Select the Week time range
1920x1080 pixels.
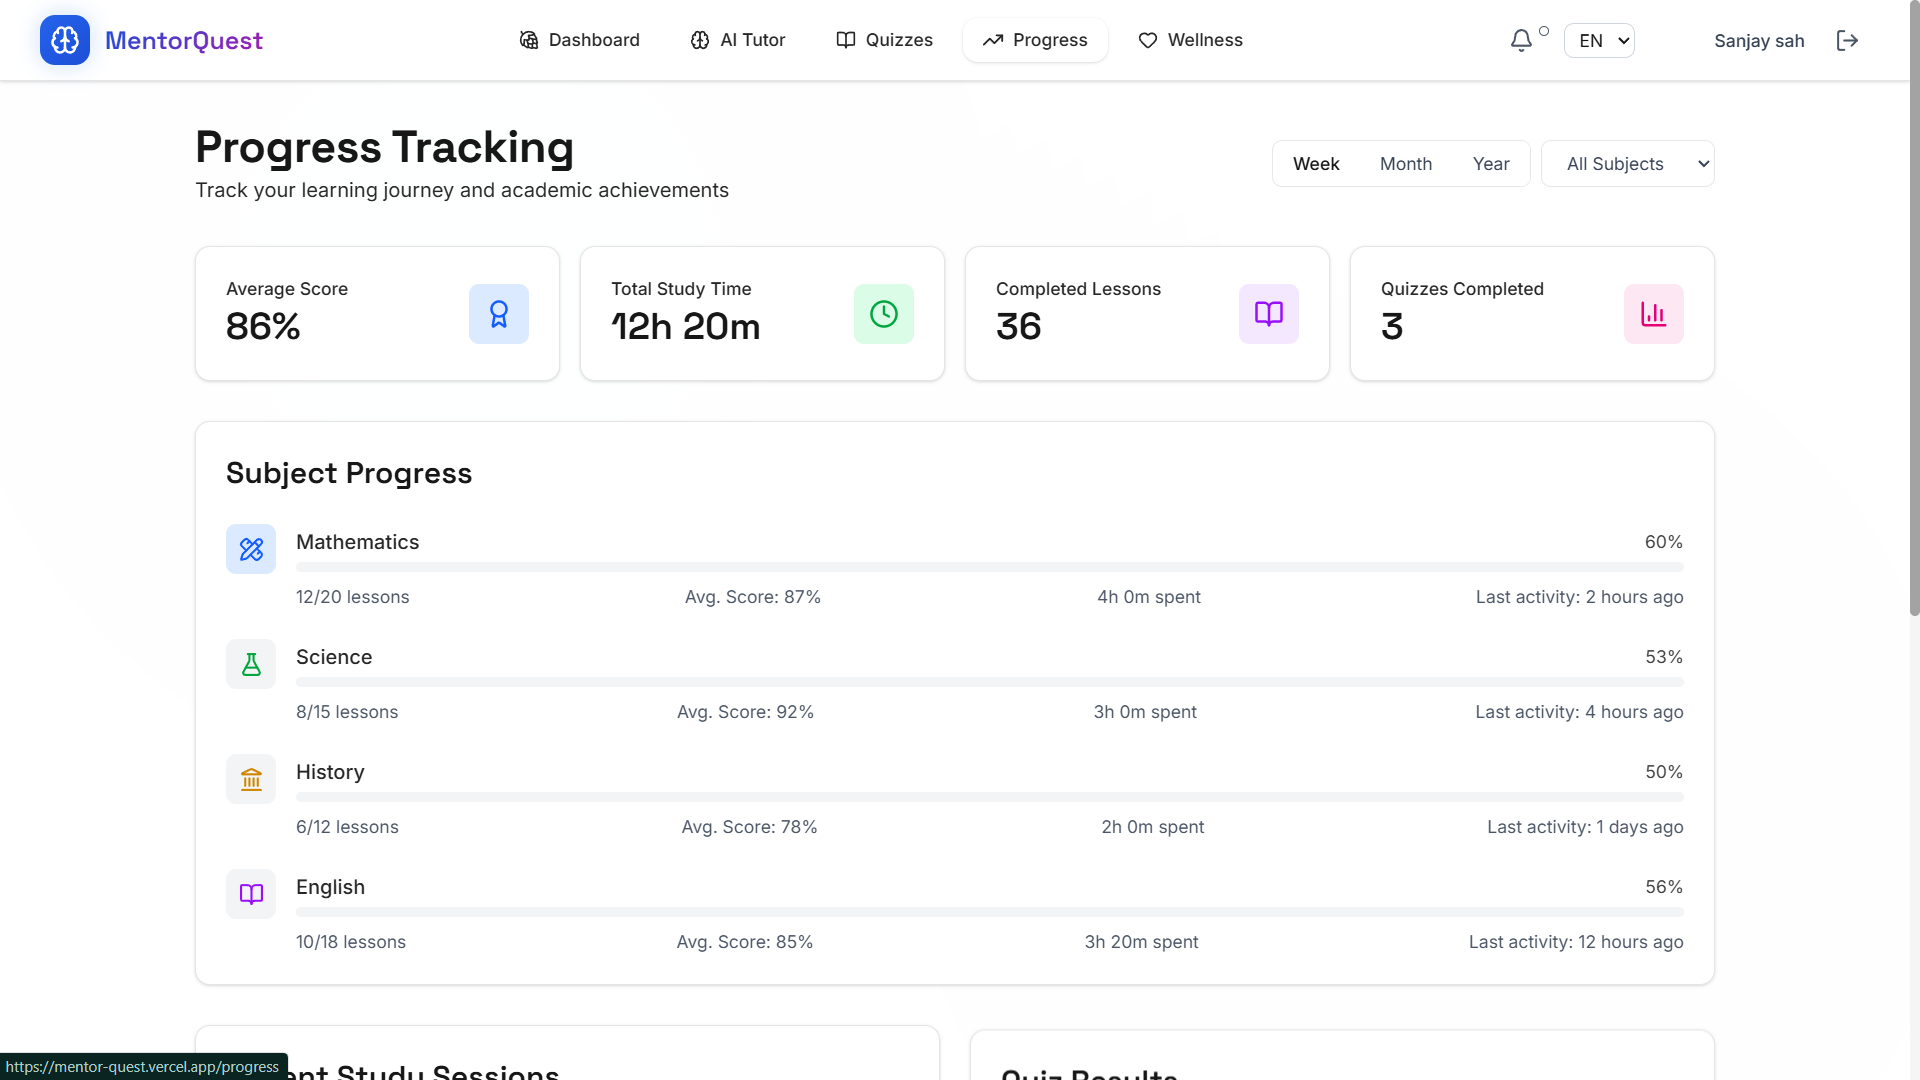click(x=1316, y=164)
